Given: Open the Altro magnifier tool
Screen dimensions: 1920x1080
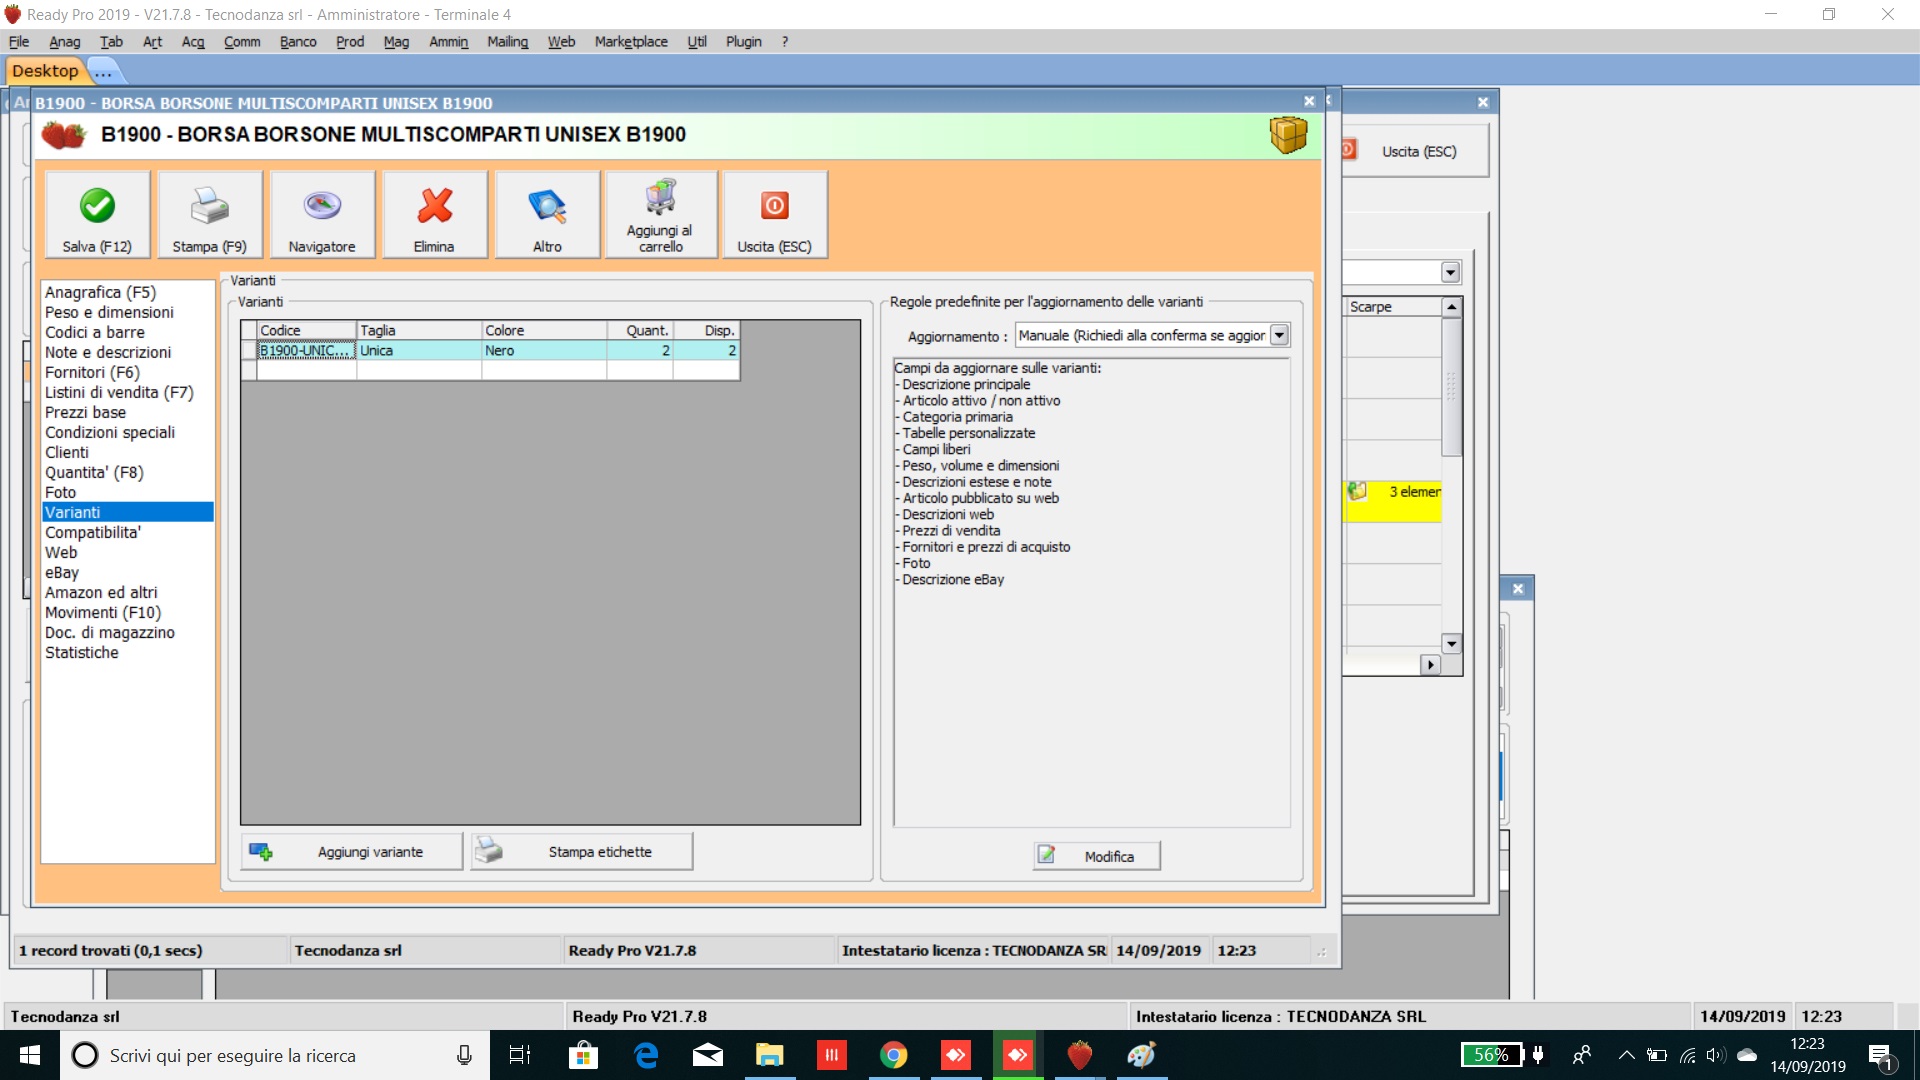Looking at the screenshot, I should click(x=547, y=206).
